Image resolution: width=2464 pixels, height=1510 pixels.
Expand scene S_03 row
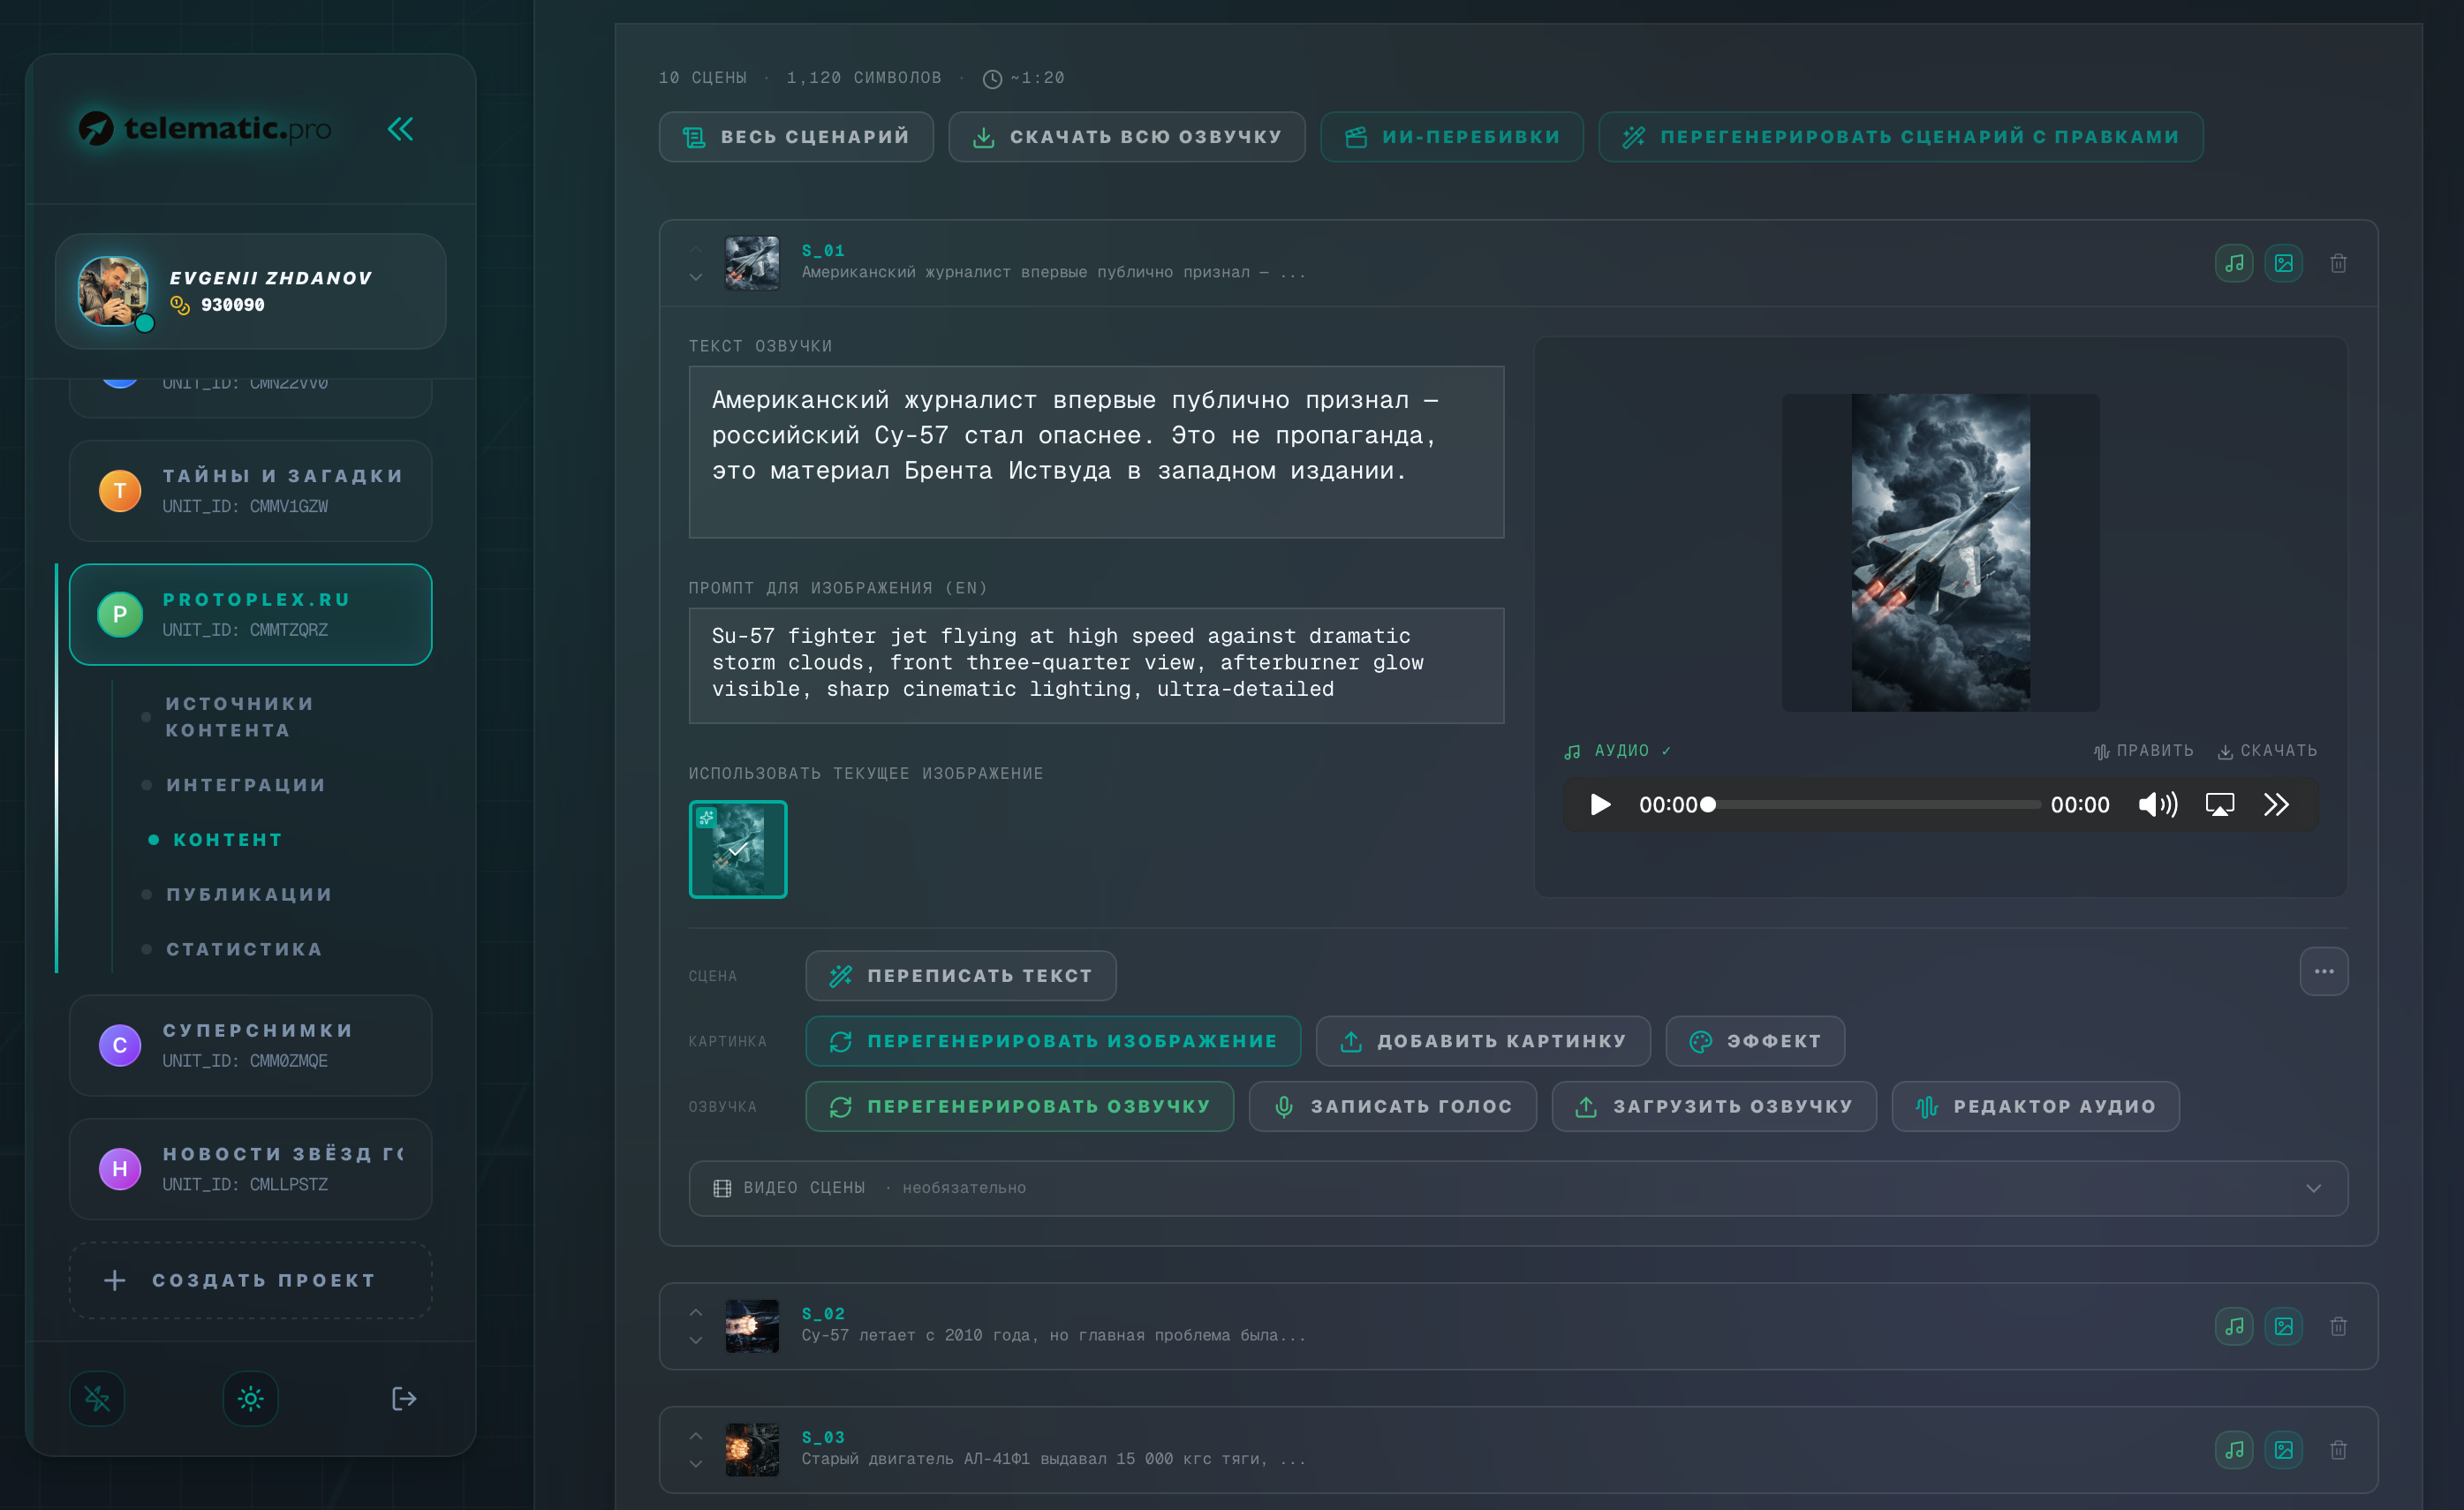1517,1450
